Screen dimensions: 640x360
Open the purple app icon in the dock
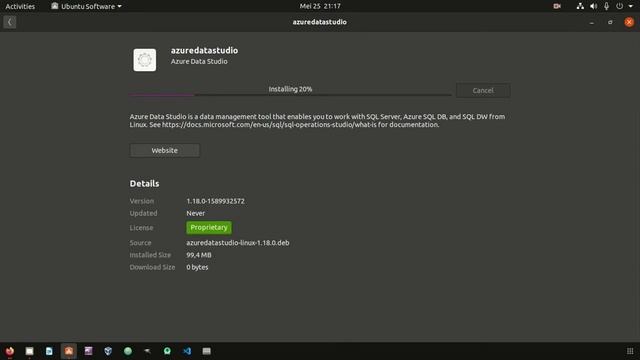[x=89, y=351]
